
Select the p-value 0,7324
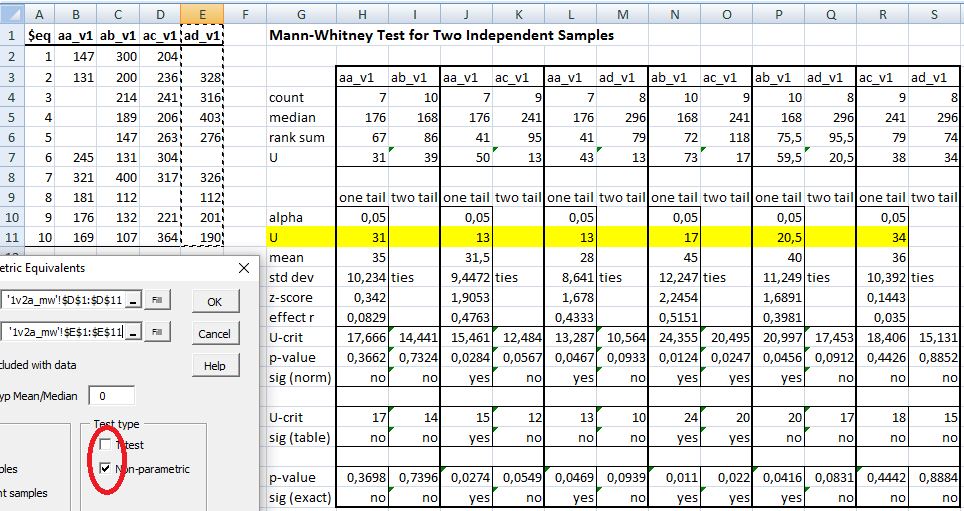414,357
